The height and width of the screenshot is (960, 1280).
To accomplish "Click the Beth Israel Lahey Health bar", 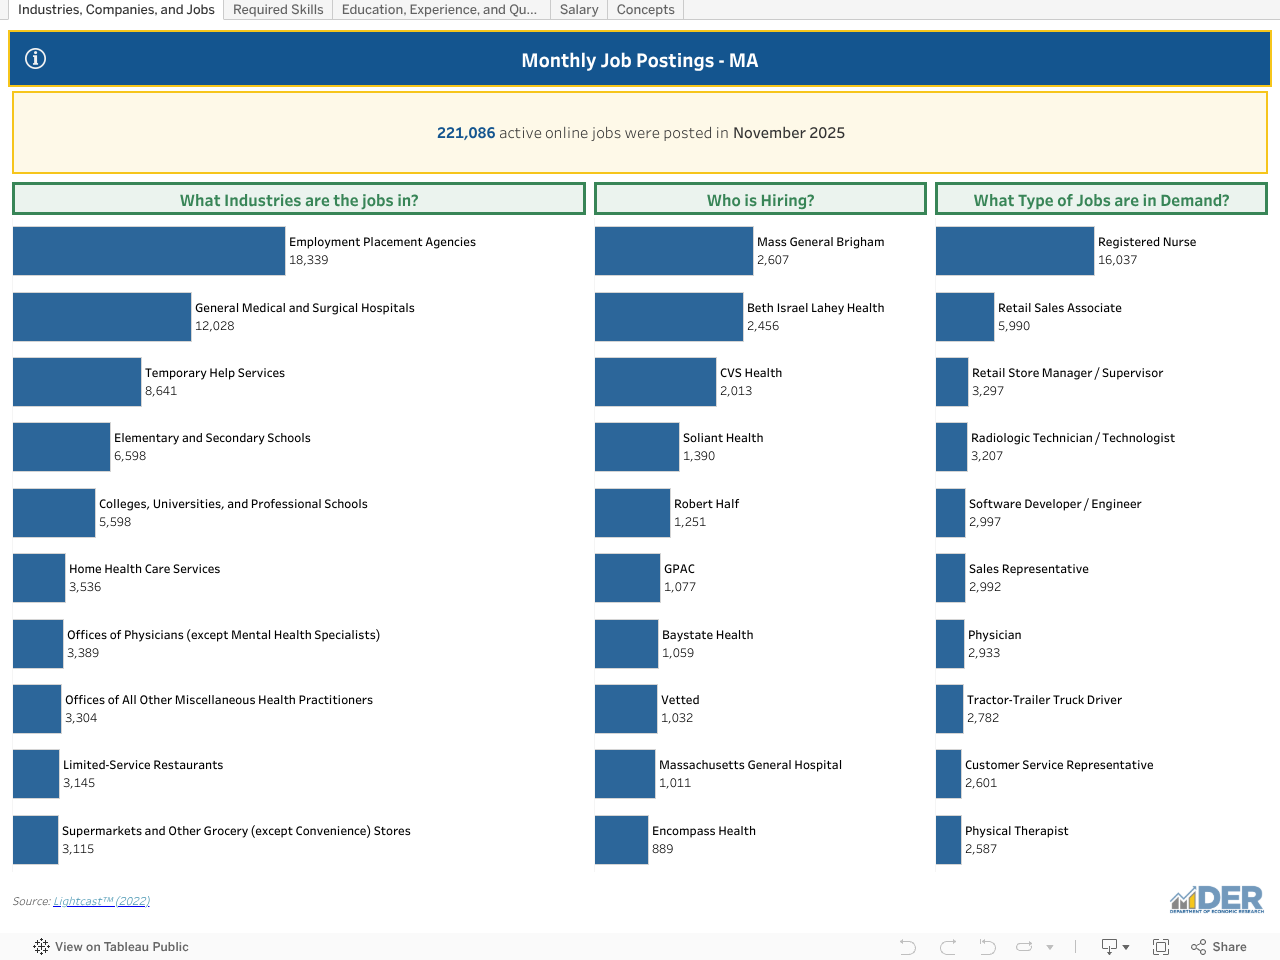I will pos(669,317).
